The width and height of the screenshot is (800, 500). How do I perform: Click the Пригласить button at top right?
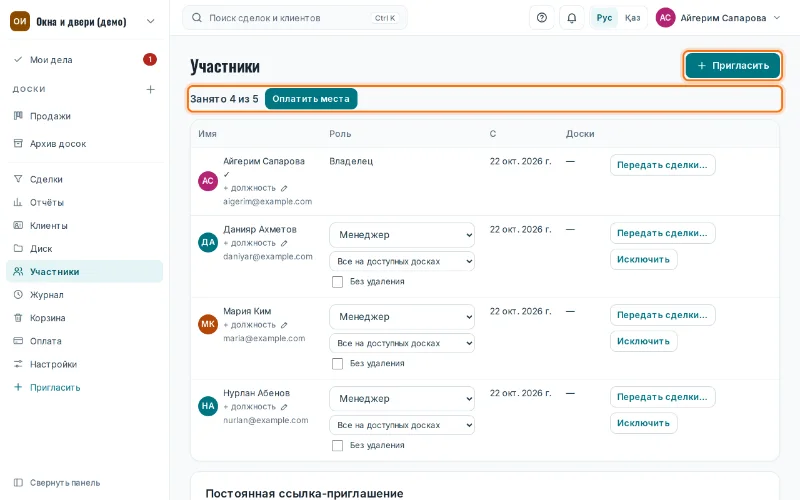tap(733, 65)
